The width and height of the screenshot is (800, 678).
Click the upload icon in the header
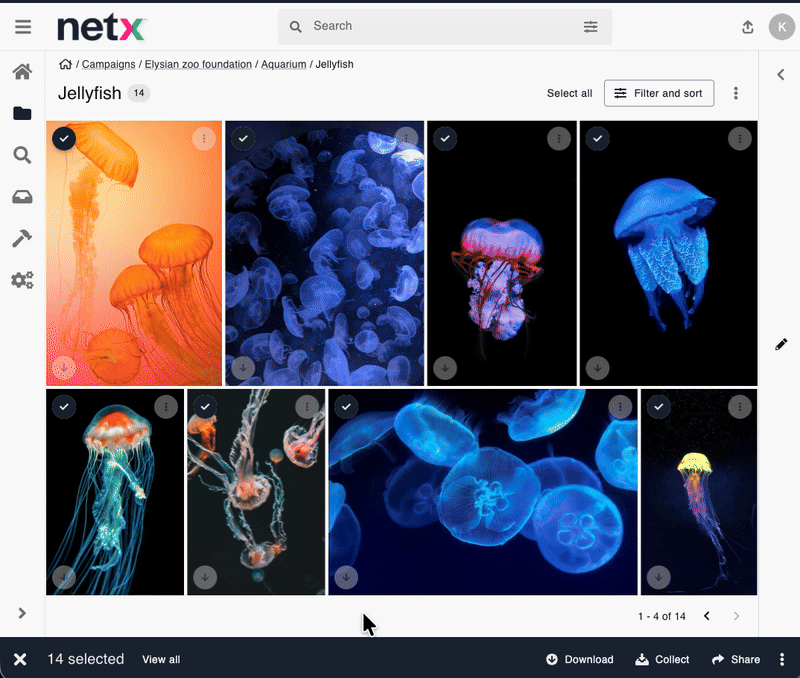[x=748, y=27]
